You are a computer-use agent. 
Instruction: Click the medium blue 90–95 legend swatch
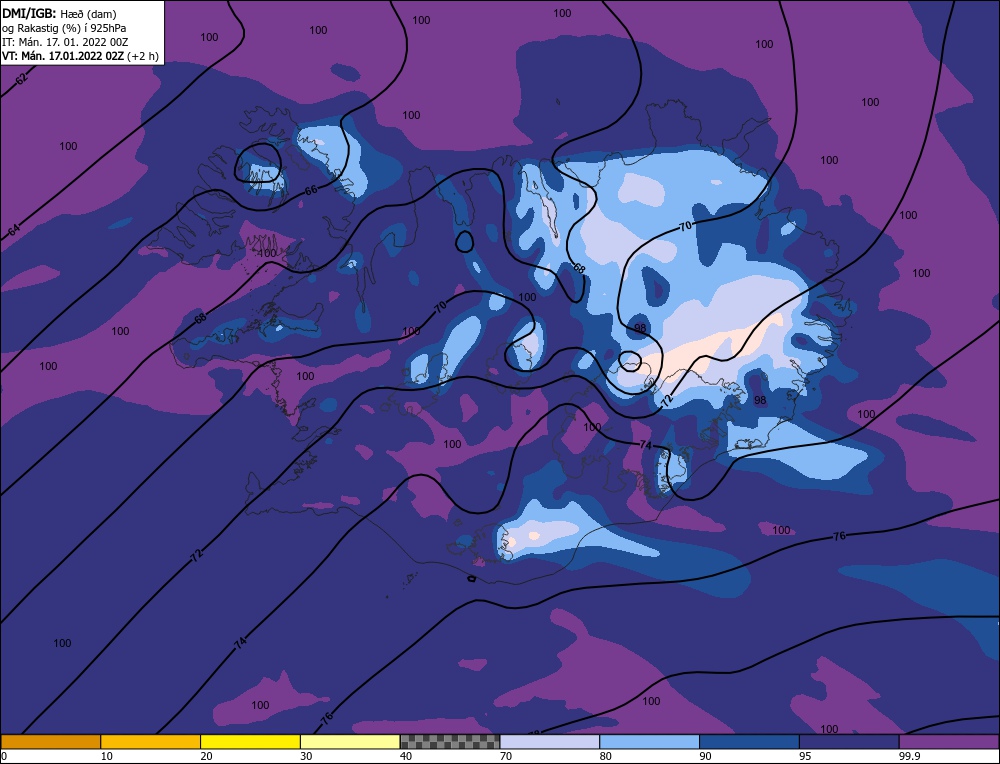[749, 742]
